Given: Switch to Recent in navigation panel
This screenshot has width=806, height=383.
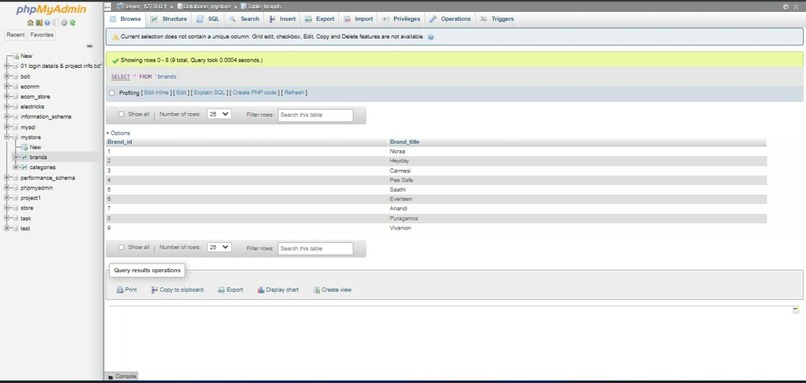Looking at the screenshot, I should (x=15, y=35).
